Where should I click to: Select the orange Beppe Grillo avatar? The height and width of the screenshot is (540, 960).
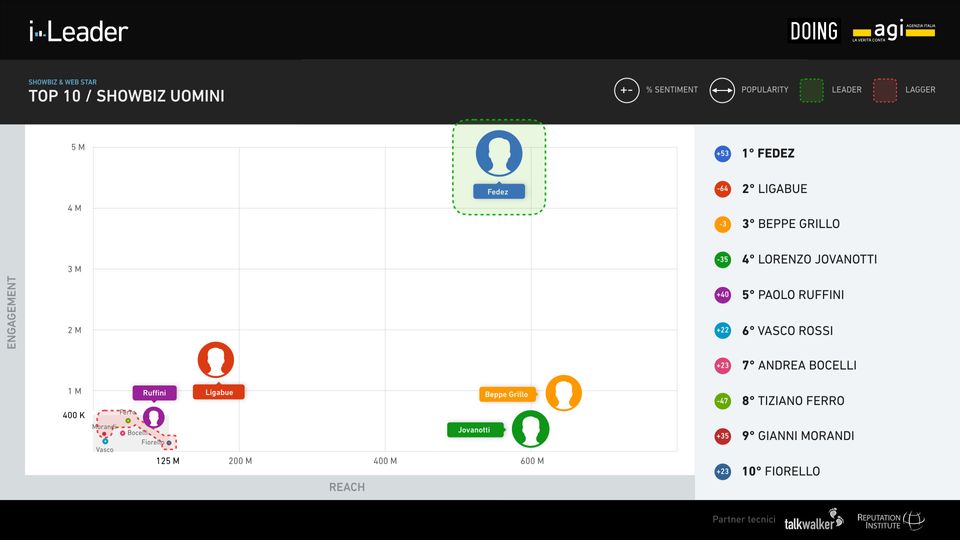pos(564,393)
